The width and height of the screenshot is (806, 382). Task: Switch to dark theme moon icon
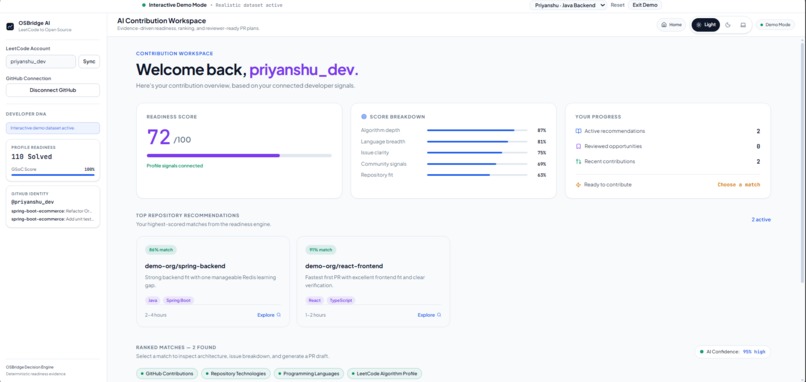point(728,25)
